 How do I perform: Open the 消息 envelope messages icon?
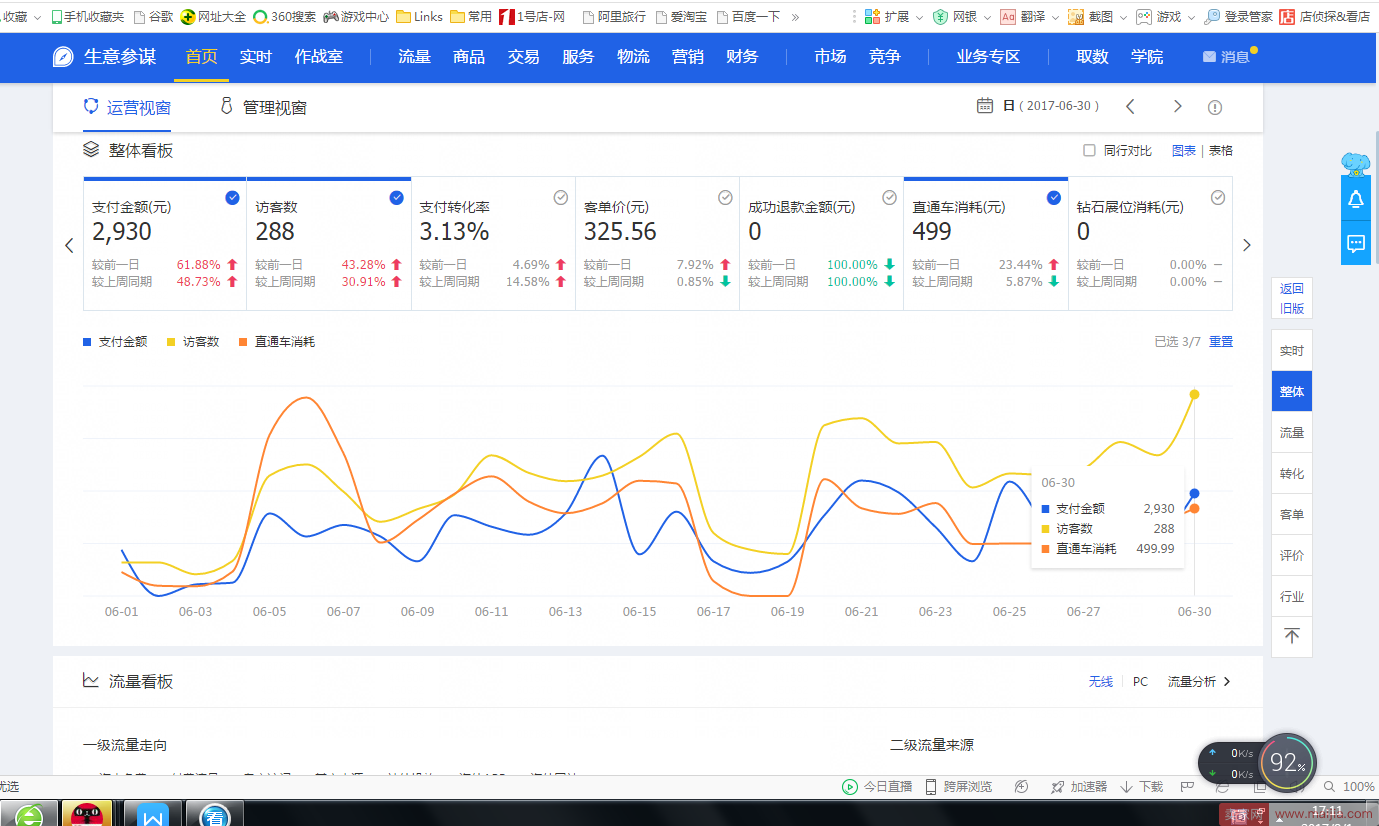[x=1210, y=57]
